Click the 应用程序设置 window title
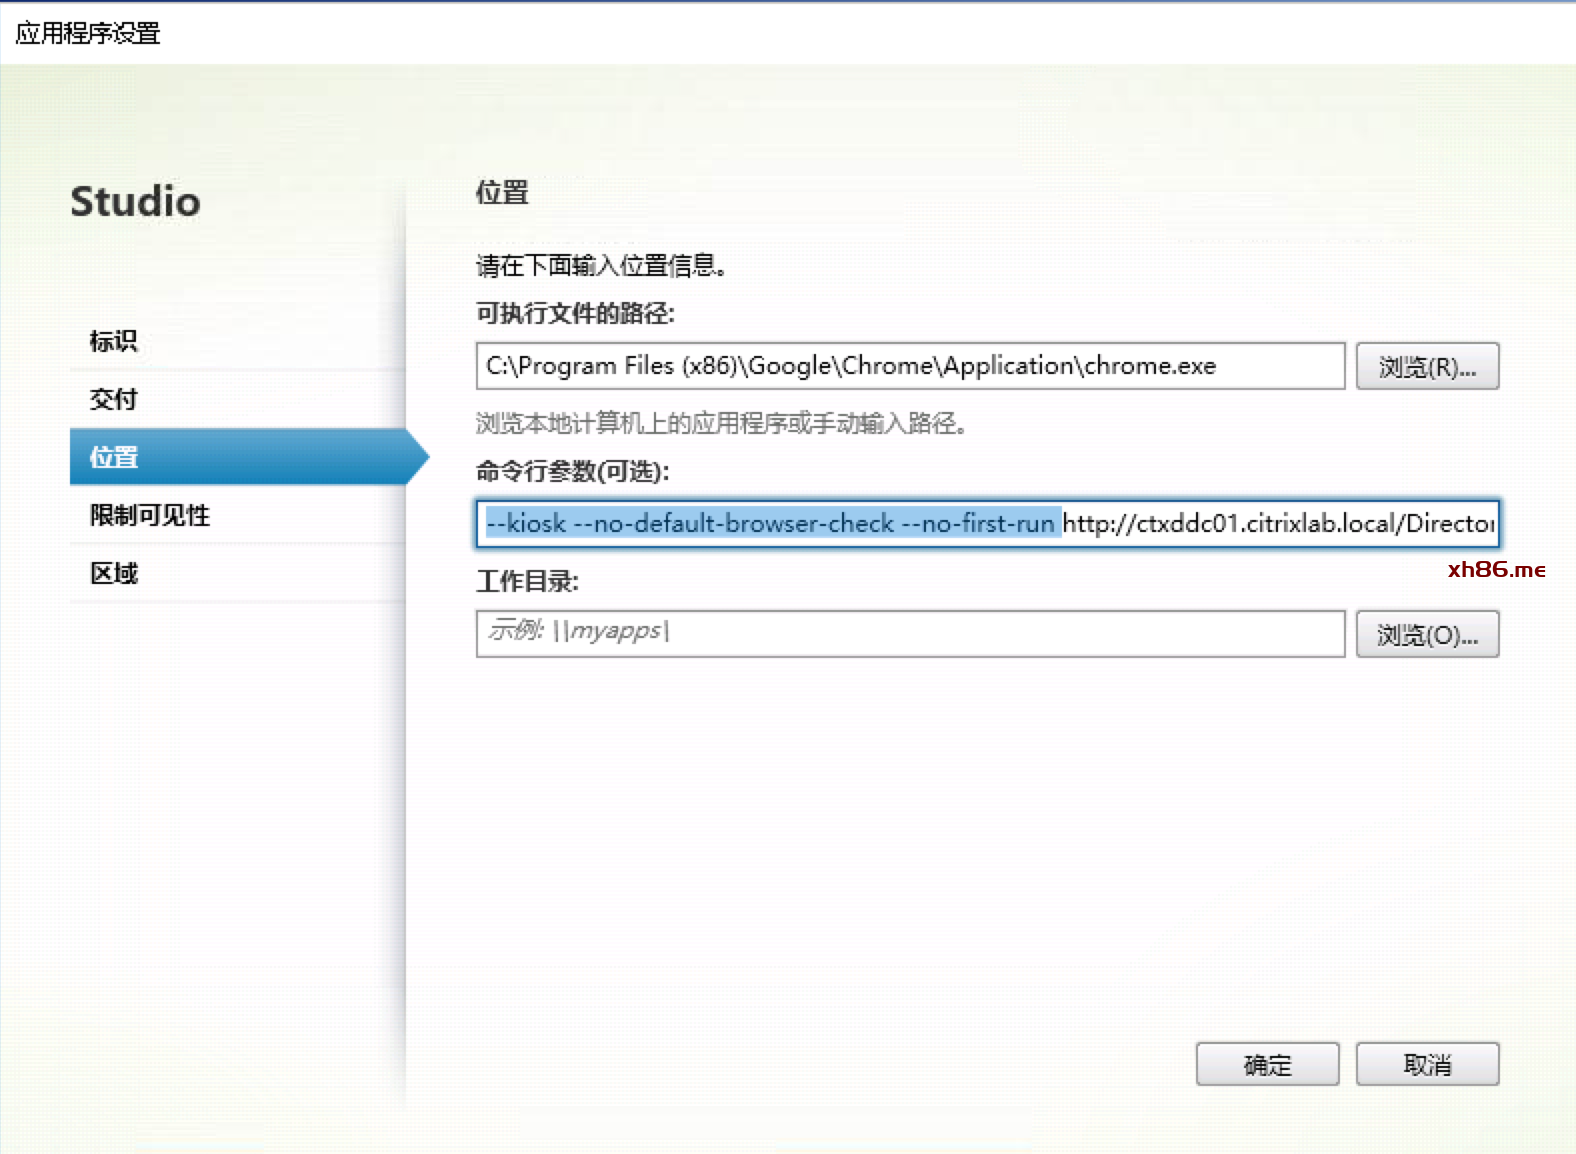Screen dimensions: 1576x1154 click(x=88, y=33)
